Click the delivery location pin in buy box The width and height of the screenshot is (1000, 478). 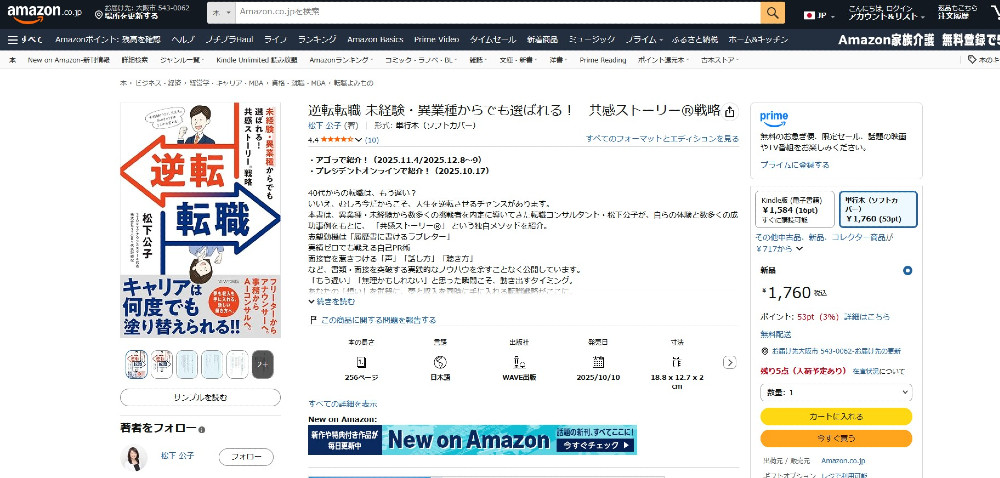(765, 351)
